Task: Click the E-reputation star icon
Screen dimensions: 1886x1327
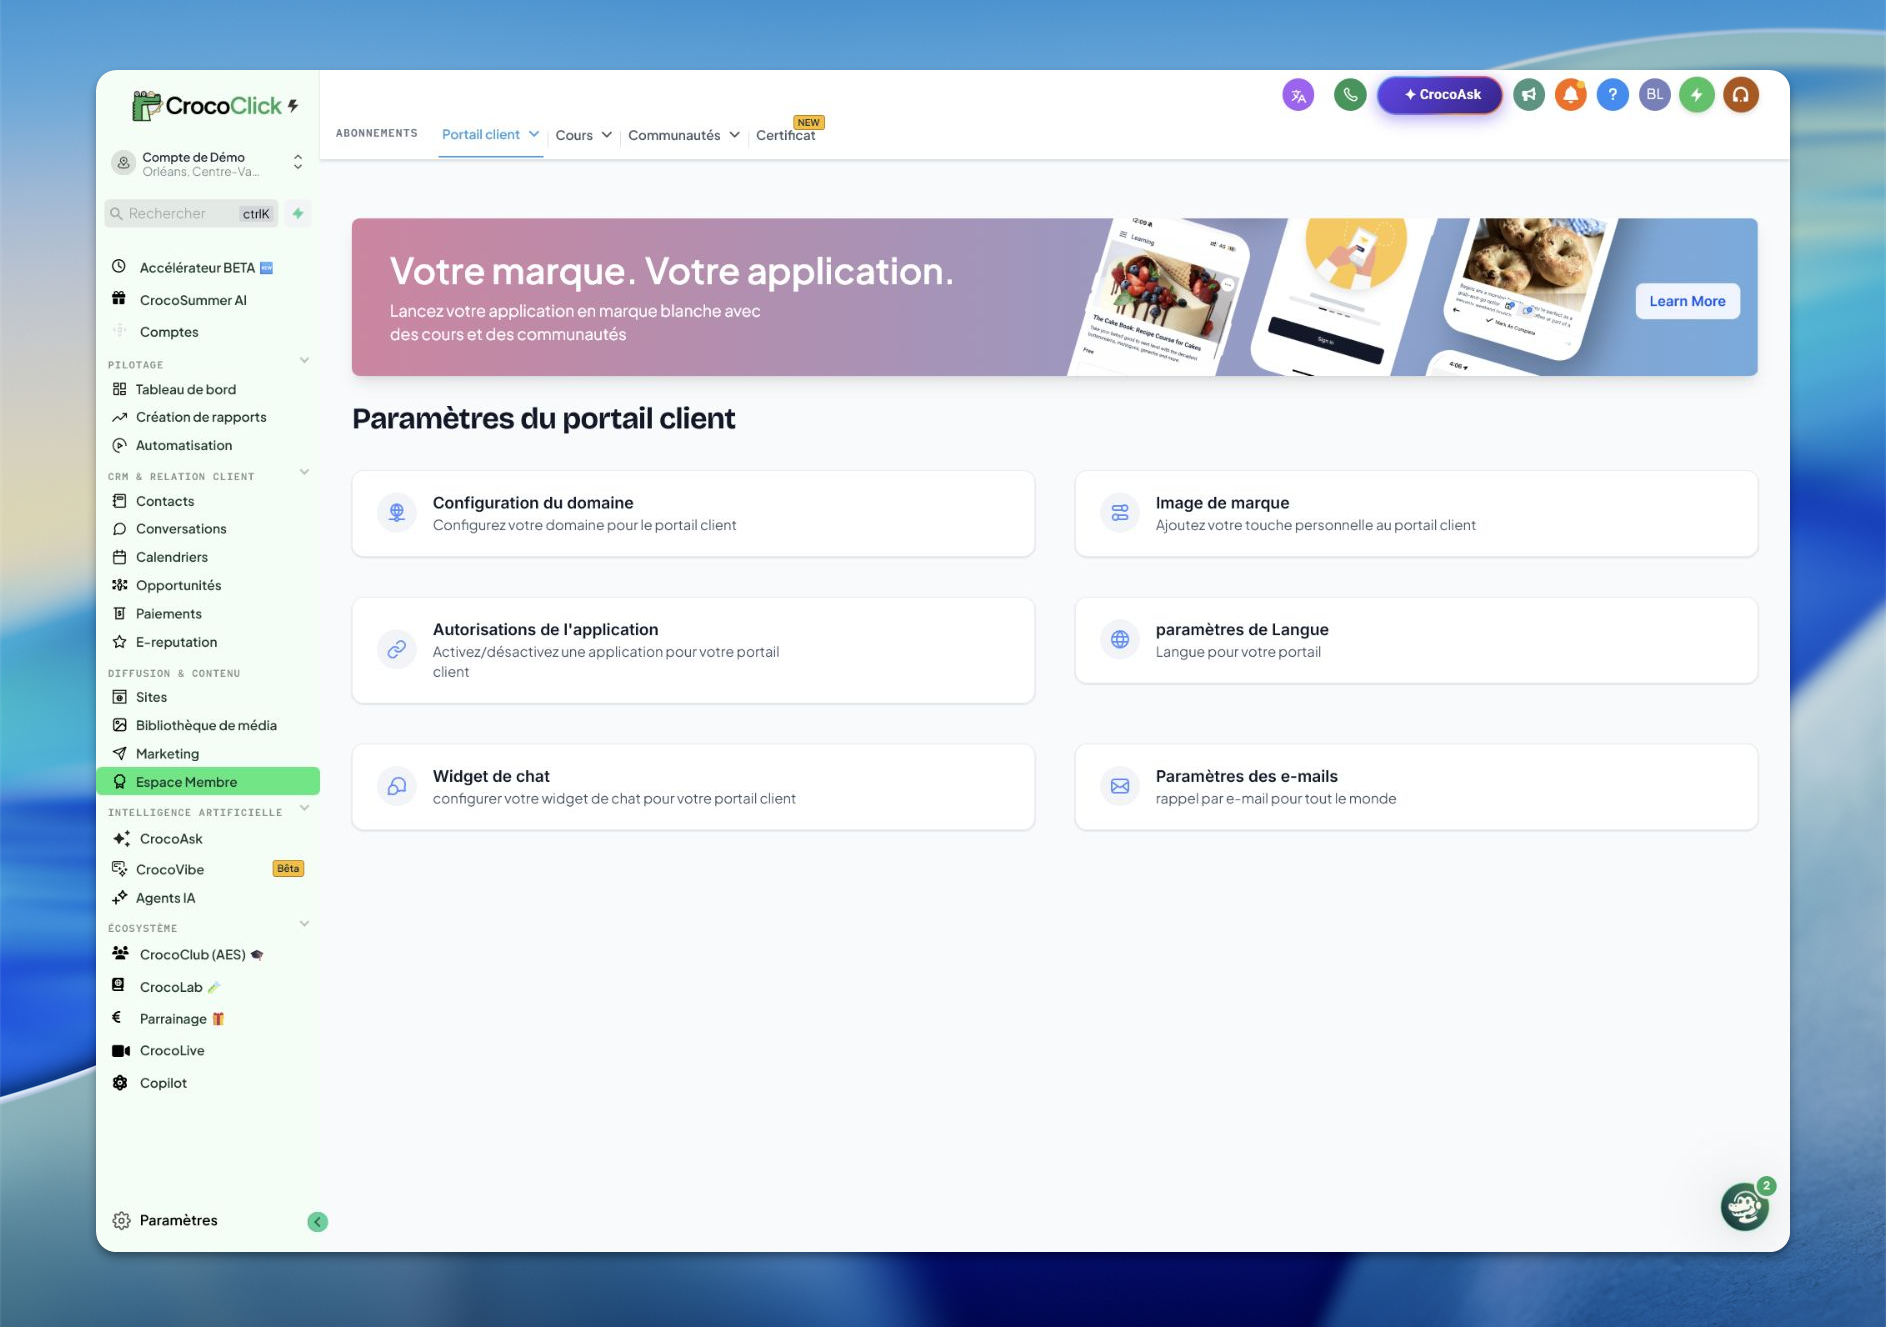Action: click(x=120, y=642)
